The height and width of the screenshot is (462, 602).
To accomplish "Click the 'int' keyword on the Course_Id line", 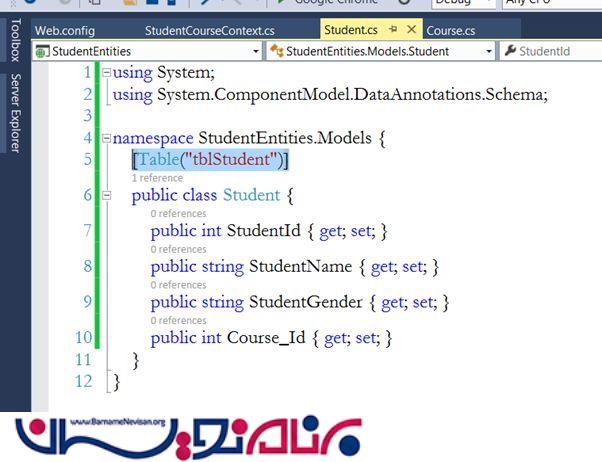I will click(x=212, y=338).
